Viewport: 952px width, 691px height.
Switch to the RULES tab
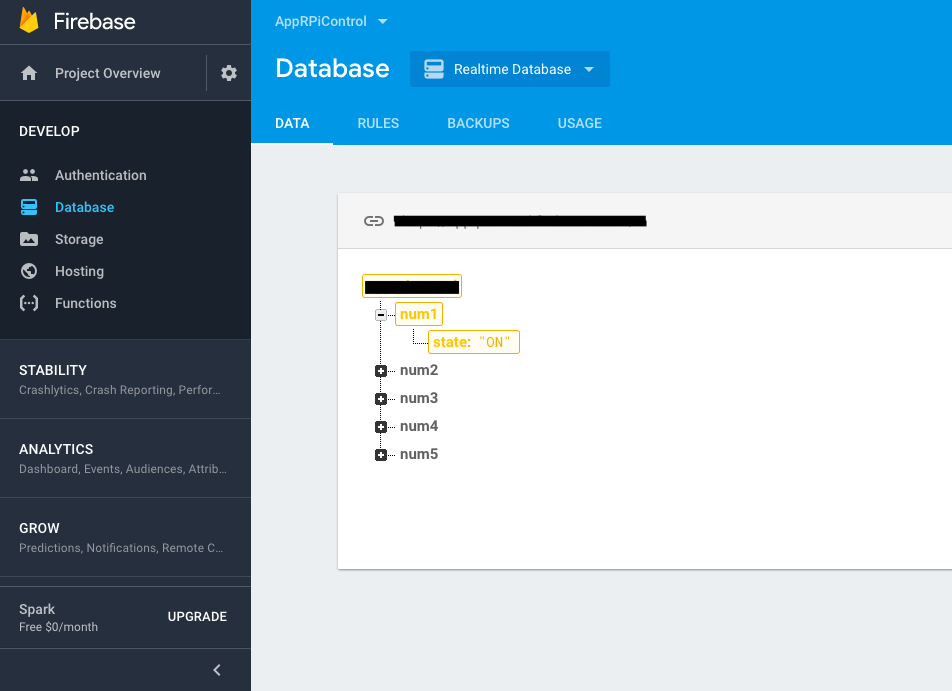[x=378, y=123]
